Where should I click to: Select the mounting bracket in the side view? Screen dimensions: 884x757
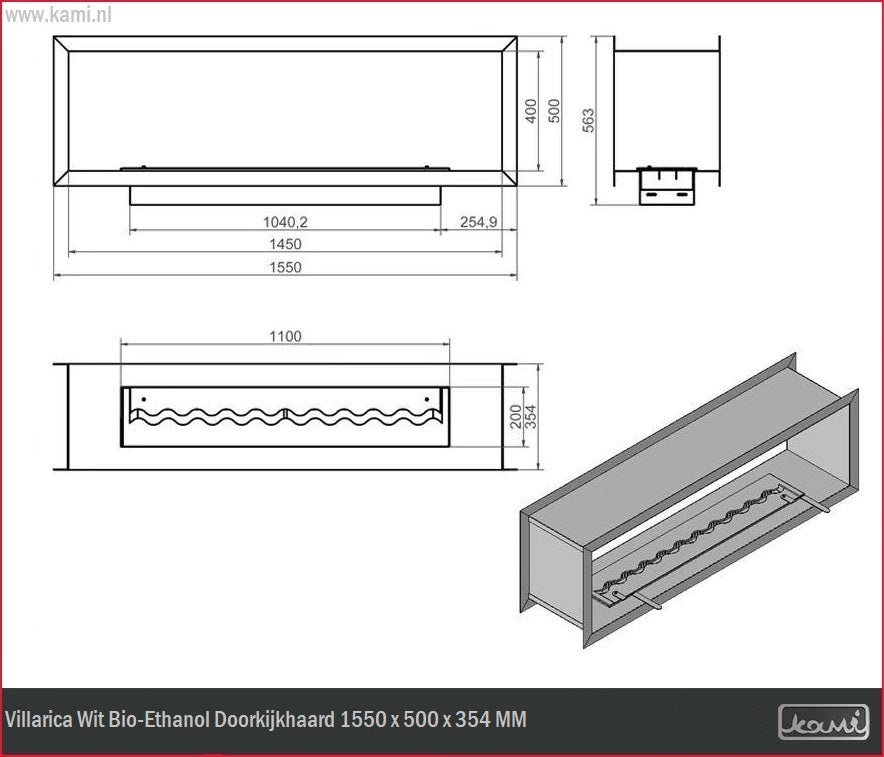[667, 185]
